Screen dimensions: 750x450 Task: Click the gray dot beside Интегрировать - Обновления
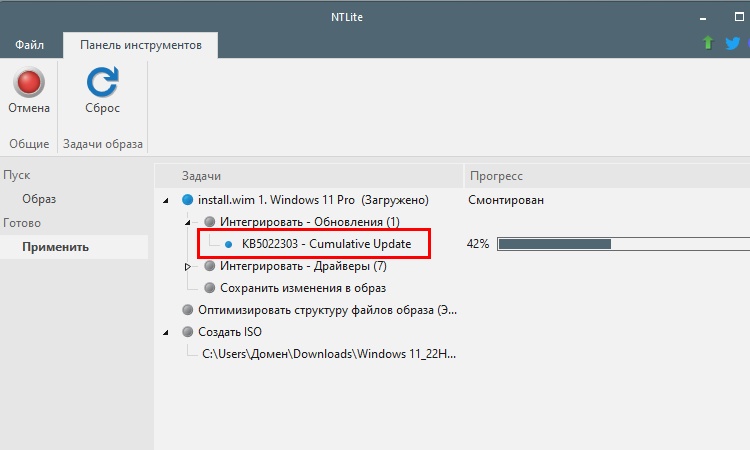[210, 222]
